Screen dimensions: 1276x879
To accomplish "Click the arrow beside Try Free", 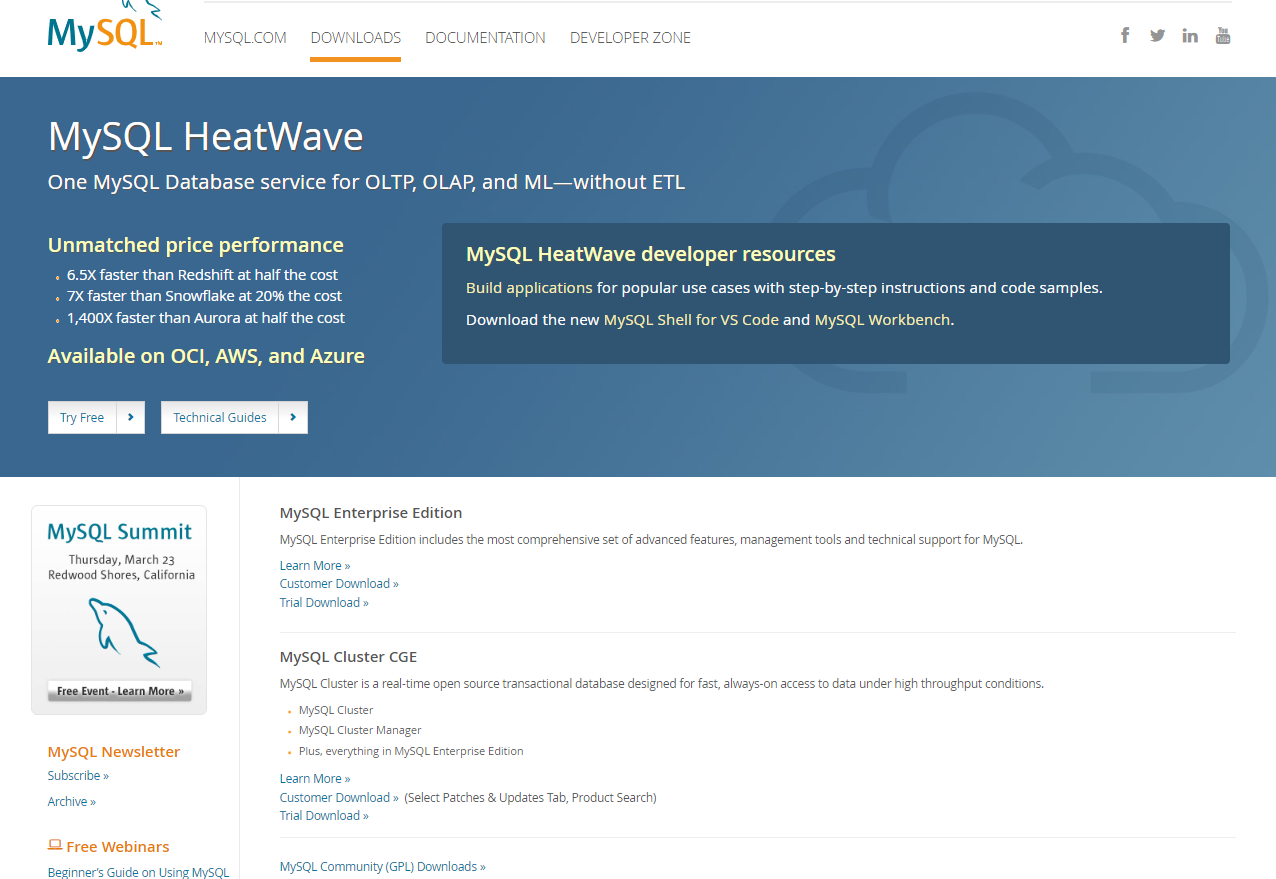I will [131, 417].
